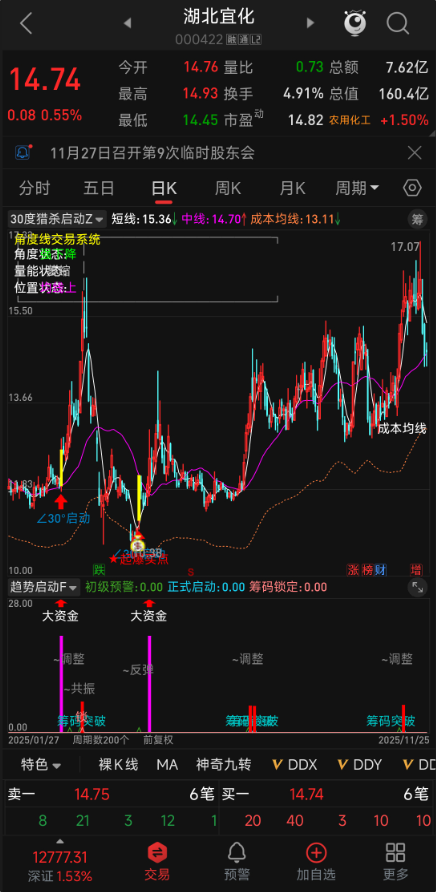Viewport: 436px width, 892px height.
Task: Tap the red ∠30°启动 arrow marker
Action: click(x=61, y=501)
